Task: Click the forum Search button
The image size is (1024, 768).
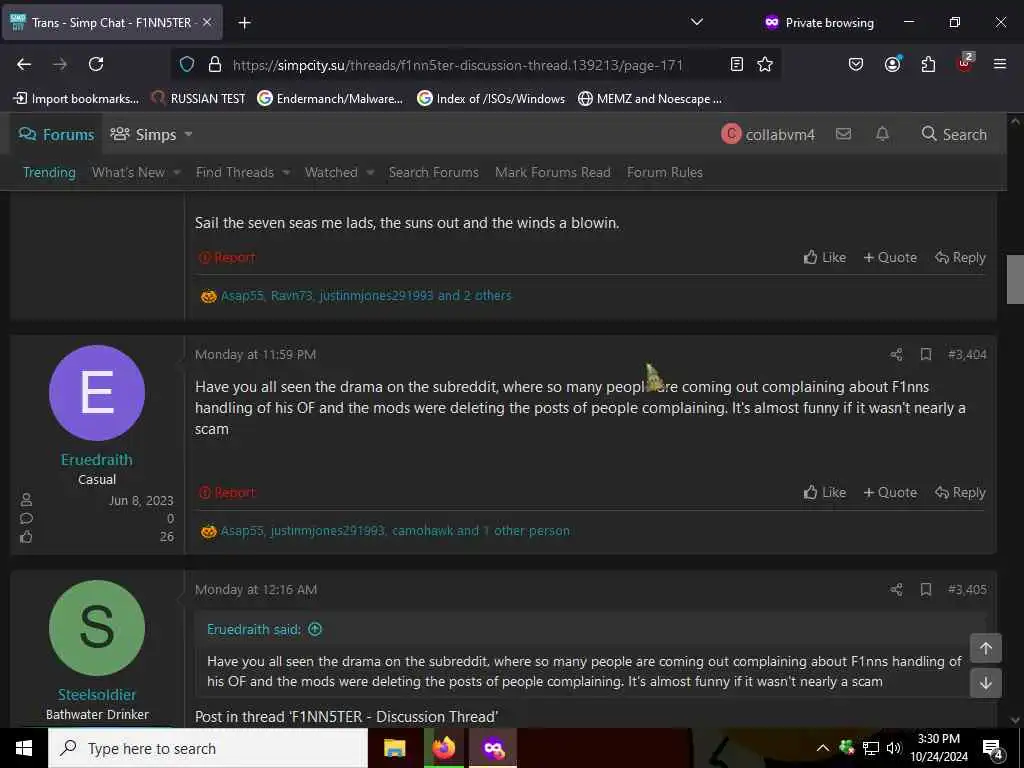Action: click(x=953, y=134)
